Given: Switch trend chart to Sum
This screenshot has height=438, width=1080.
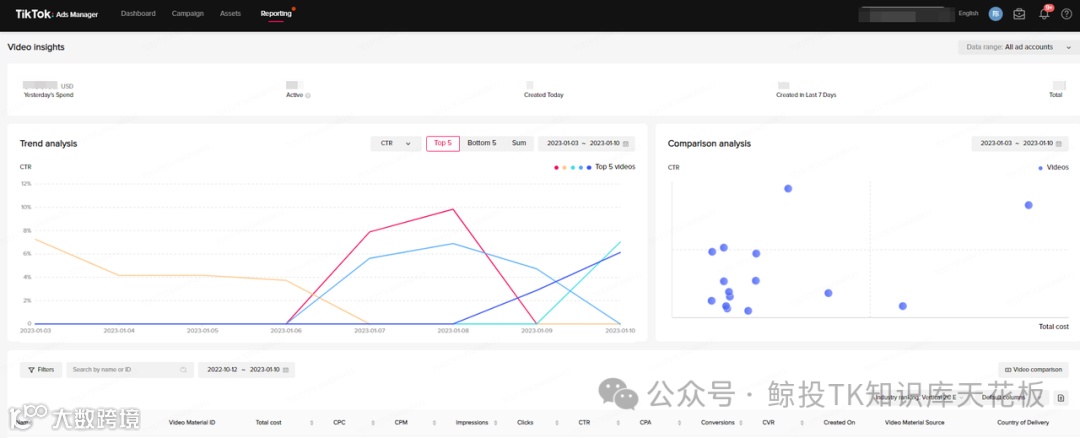Looking at the screenshot, I should tap(519, 143).
